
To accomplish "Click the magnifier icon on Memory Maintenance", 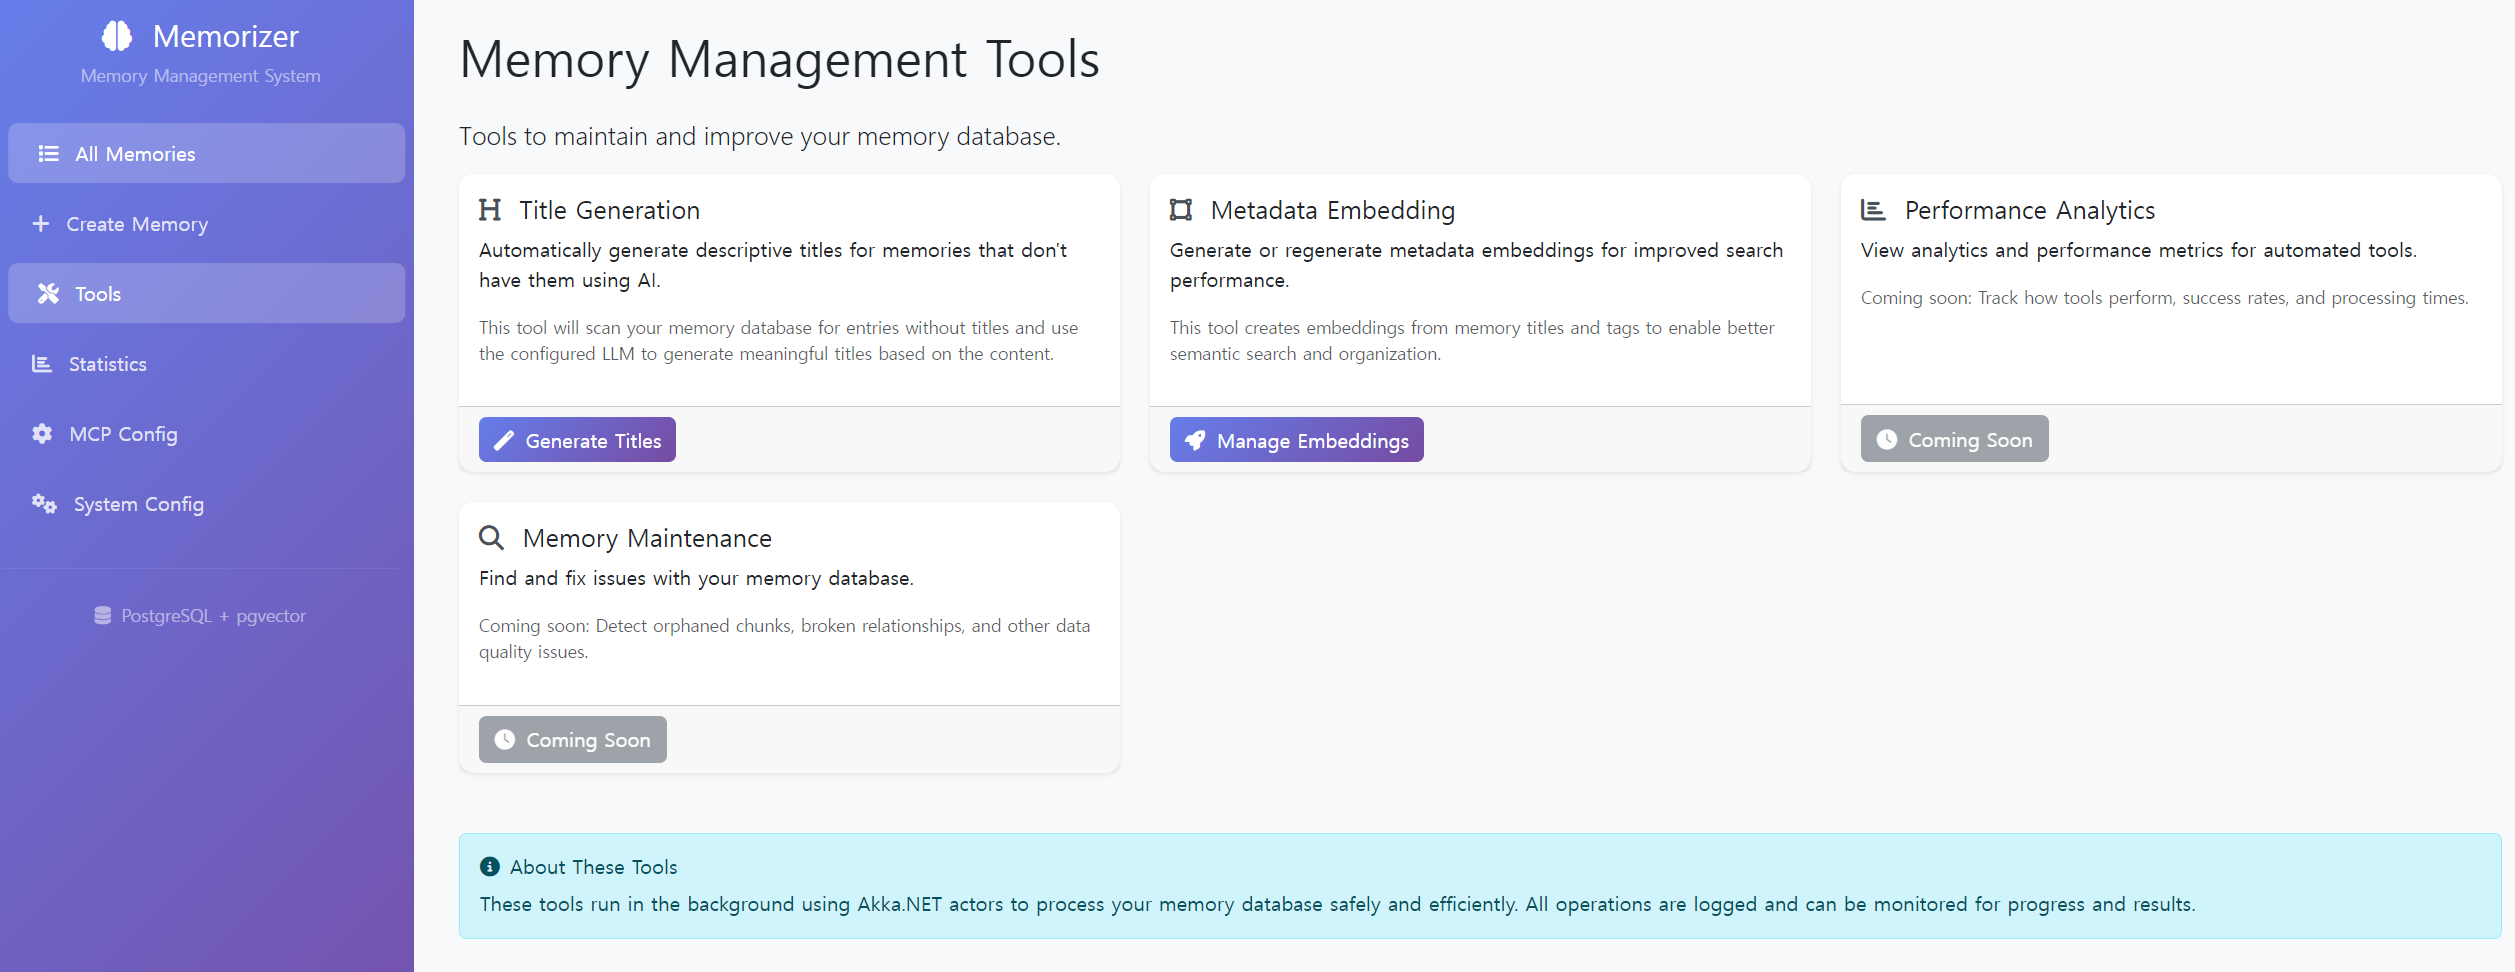I will click(x=491, y=538).
